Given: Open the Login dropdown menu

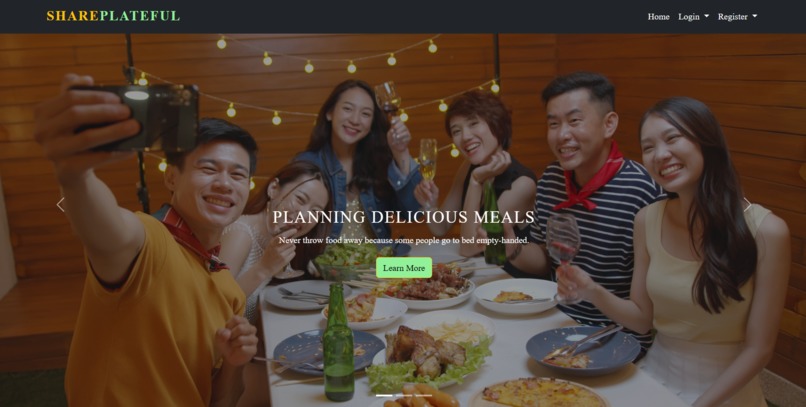Looking at the screenshot, I should 693,16.
